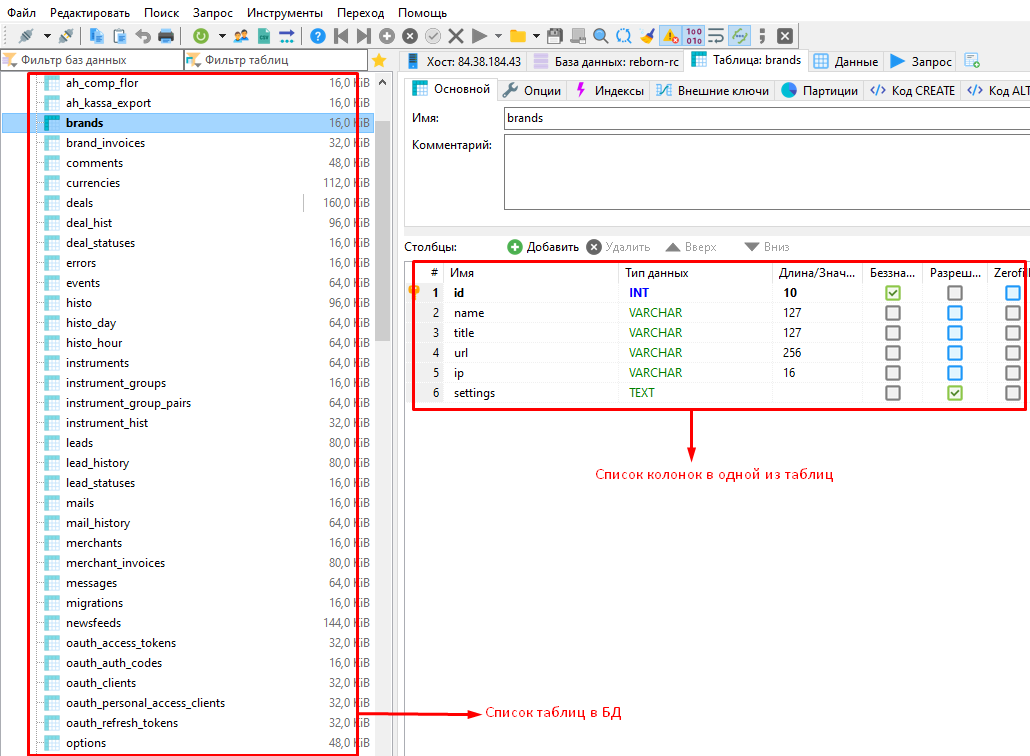
Task: Click the open SQL file folder icon
Action: pyautogui.click(x=518, y=35)
